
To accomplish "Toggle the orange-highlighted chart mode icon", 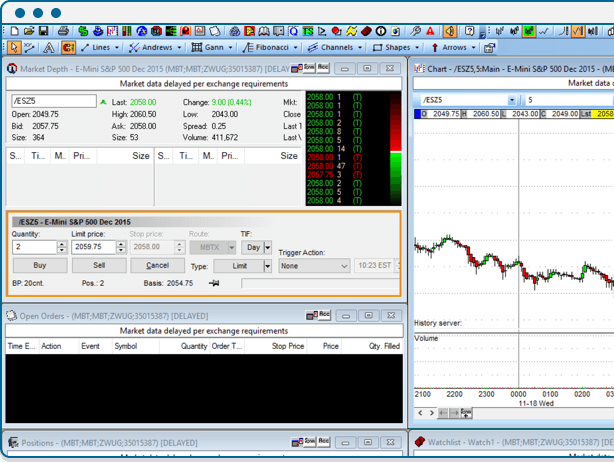I will [578, 31].
